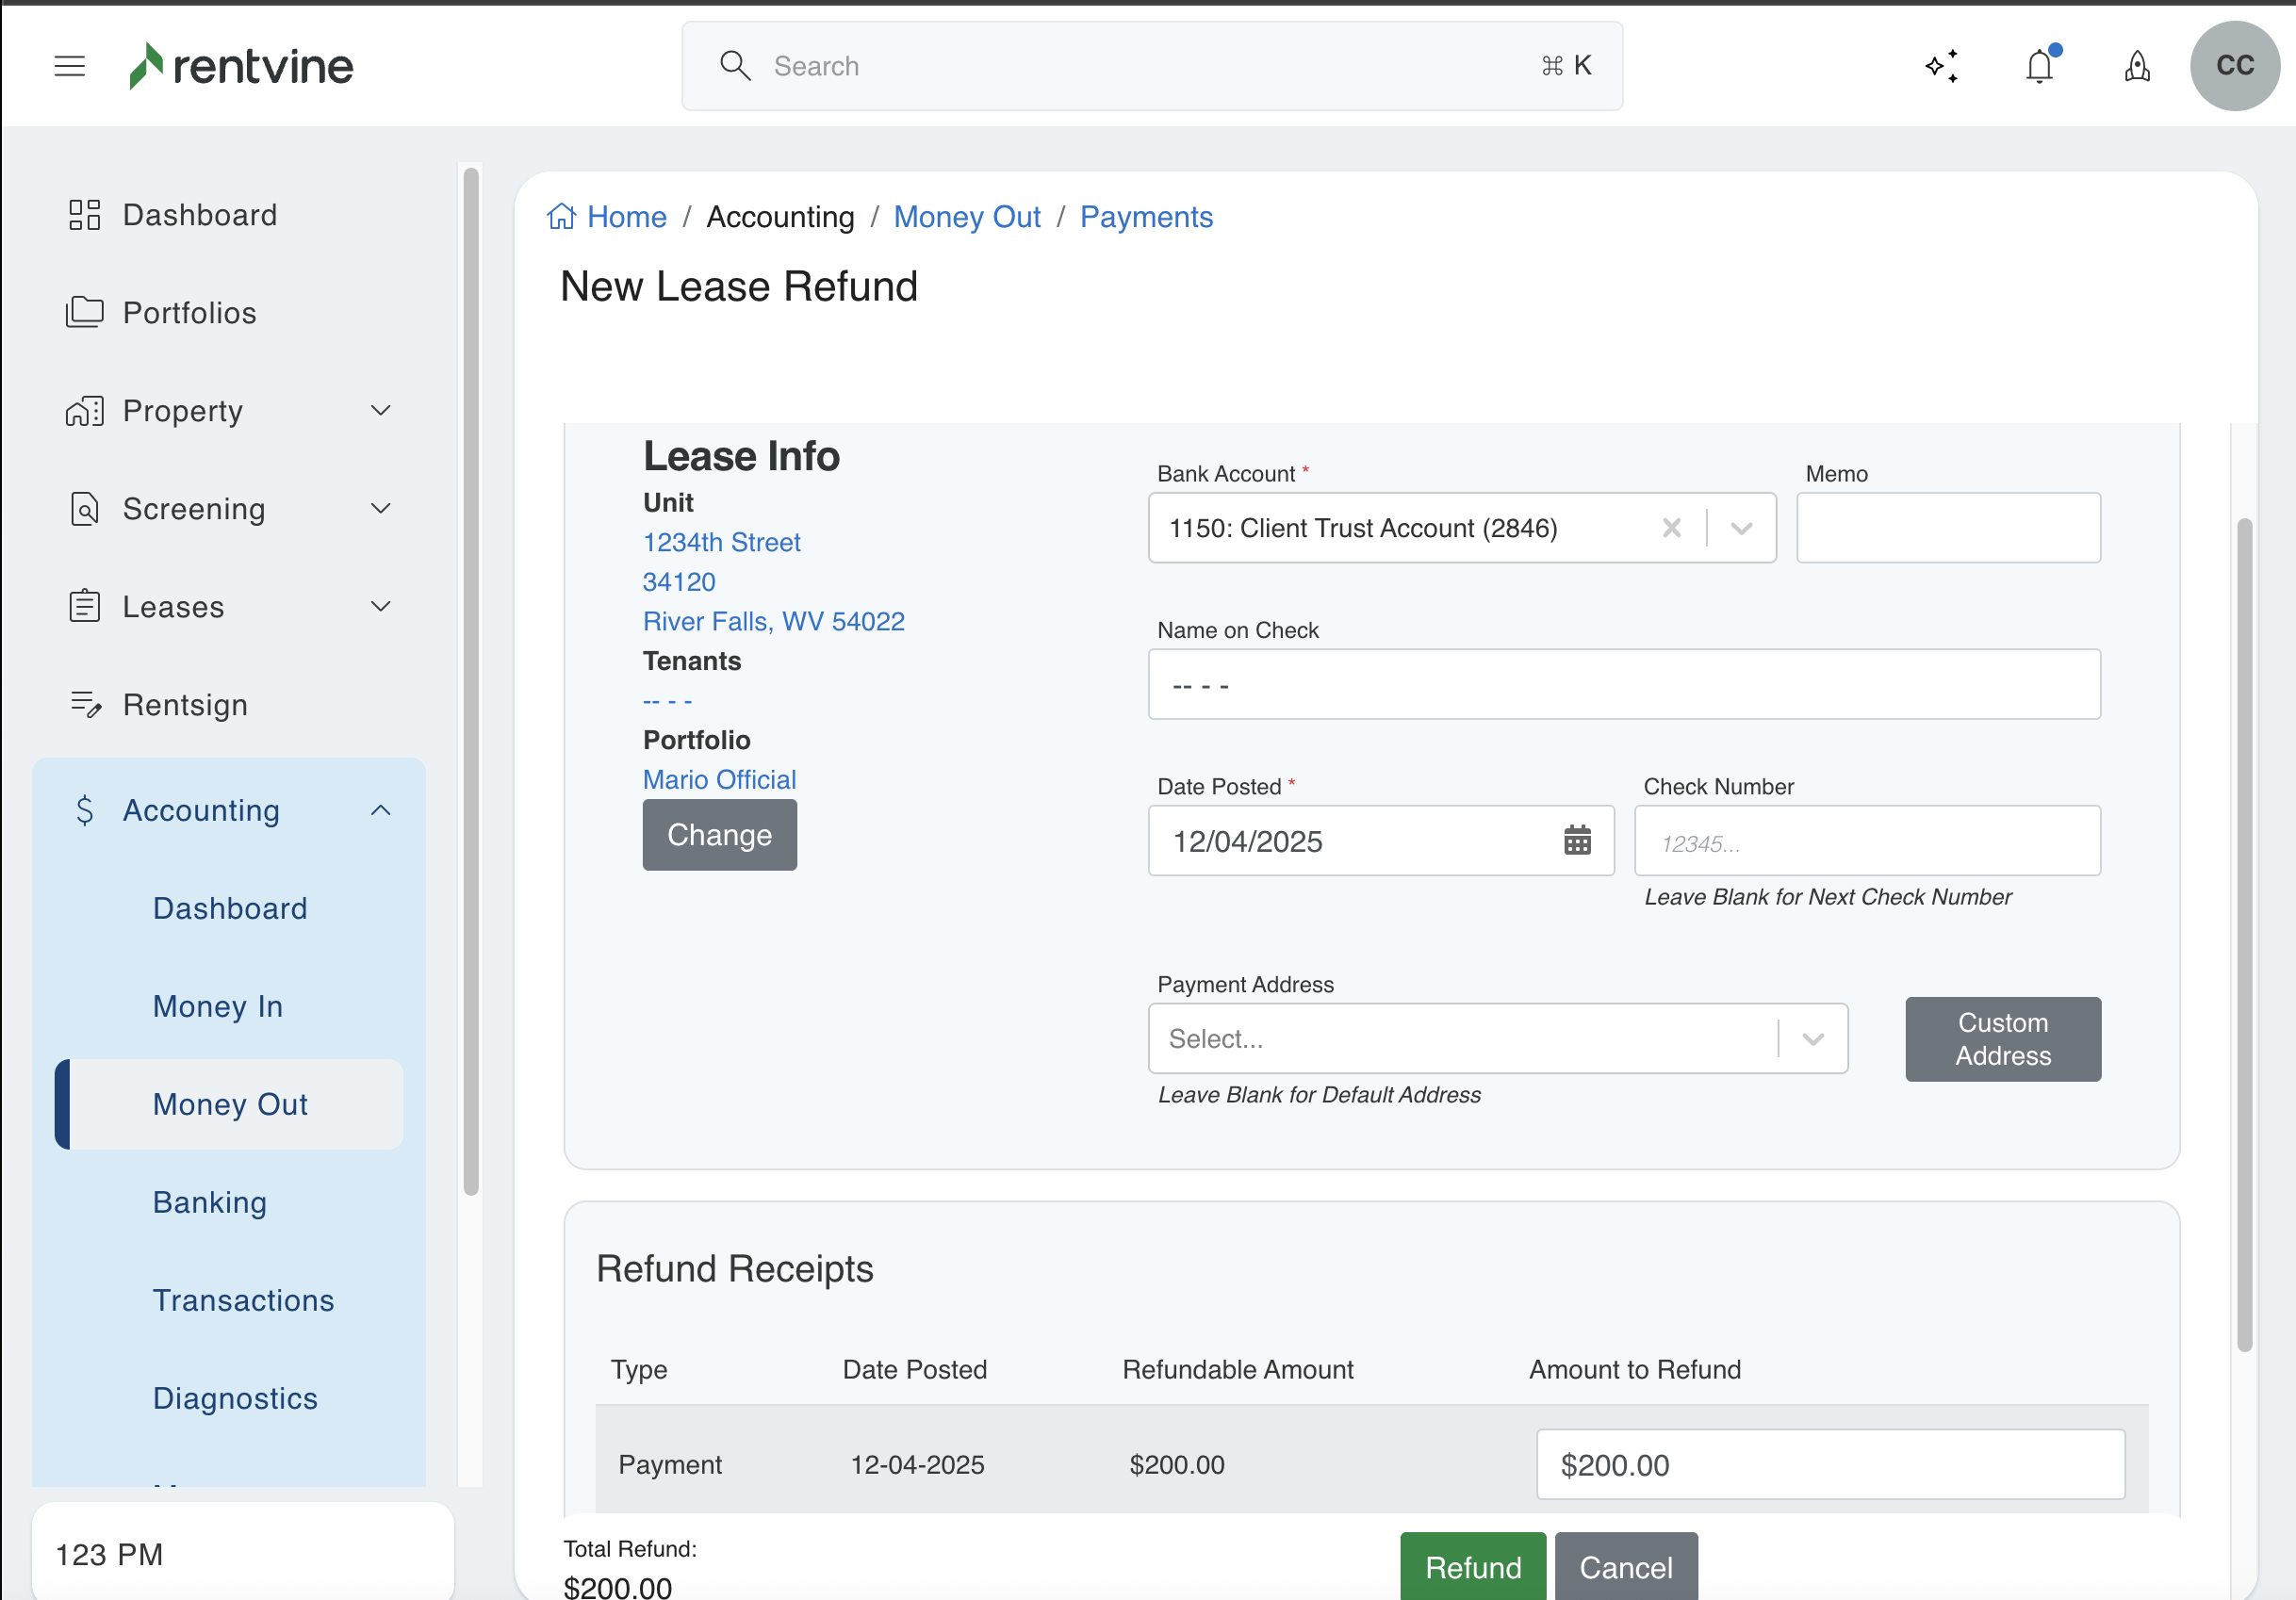Collapse the Accounting sidebar section
Viewport: 2296px width, 1600px height.
coord(380,811)
